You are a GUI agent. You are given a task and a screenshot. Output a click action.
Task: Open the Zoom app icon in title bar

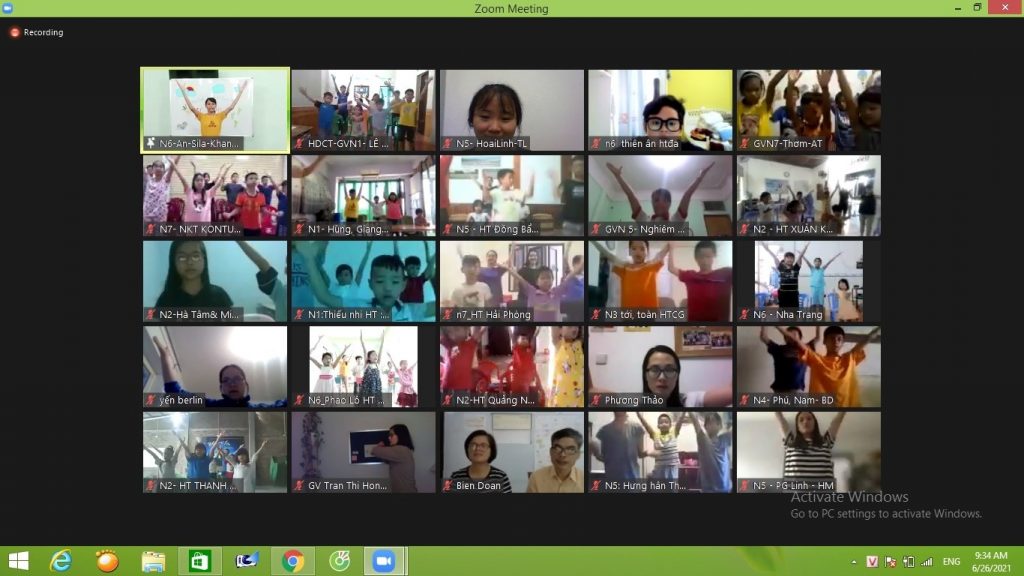point(7,8)
